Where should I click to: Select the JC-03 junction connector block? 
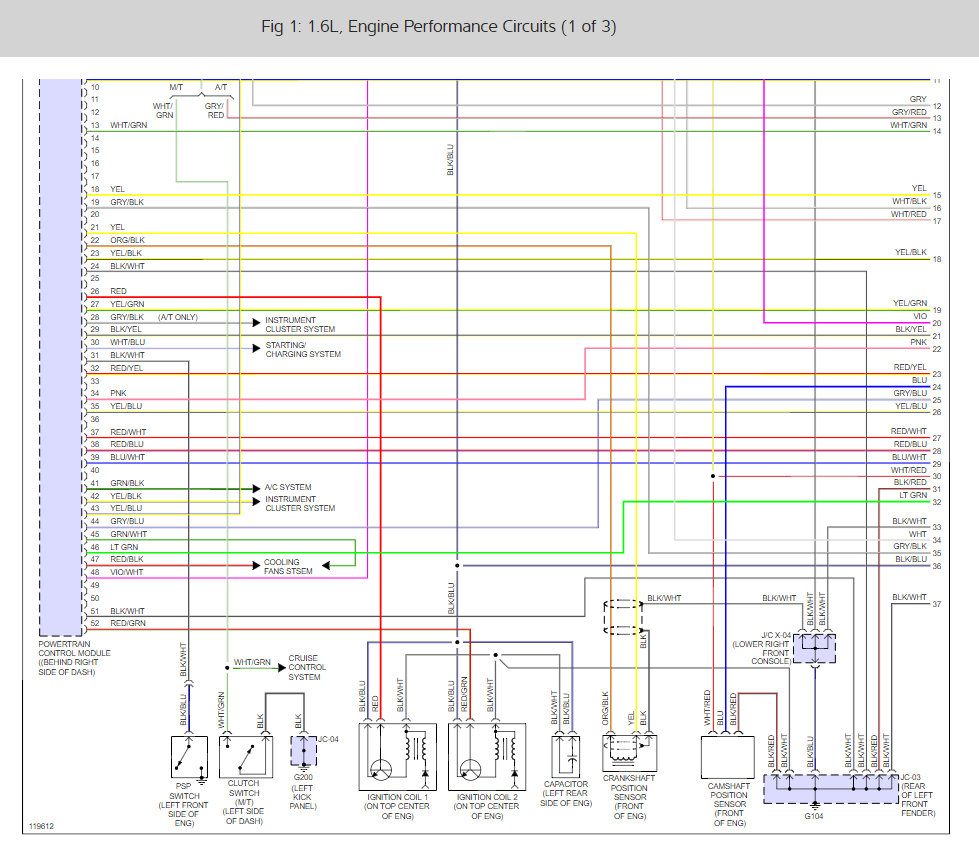(831, 789)
